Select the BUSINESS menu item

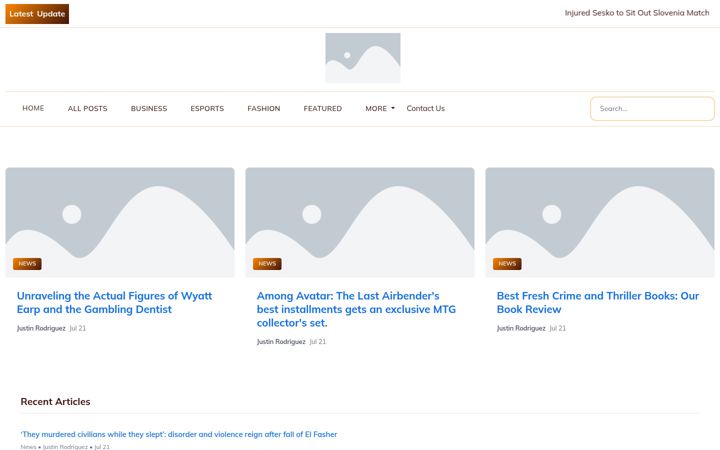pyautogui.click(x=149, y=108)
